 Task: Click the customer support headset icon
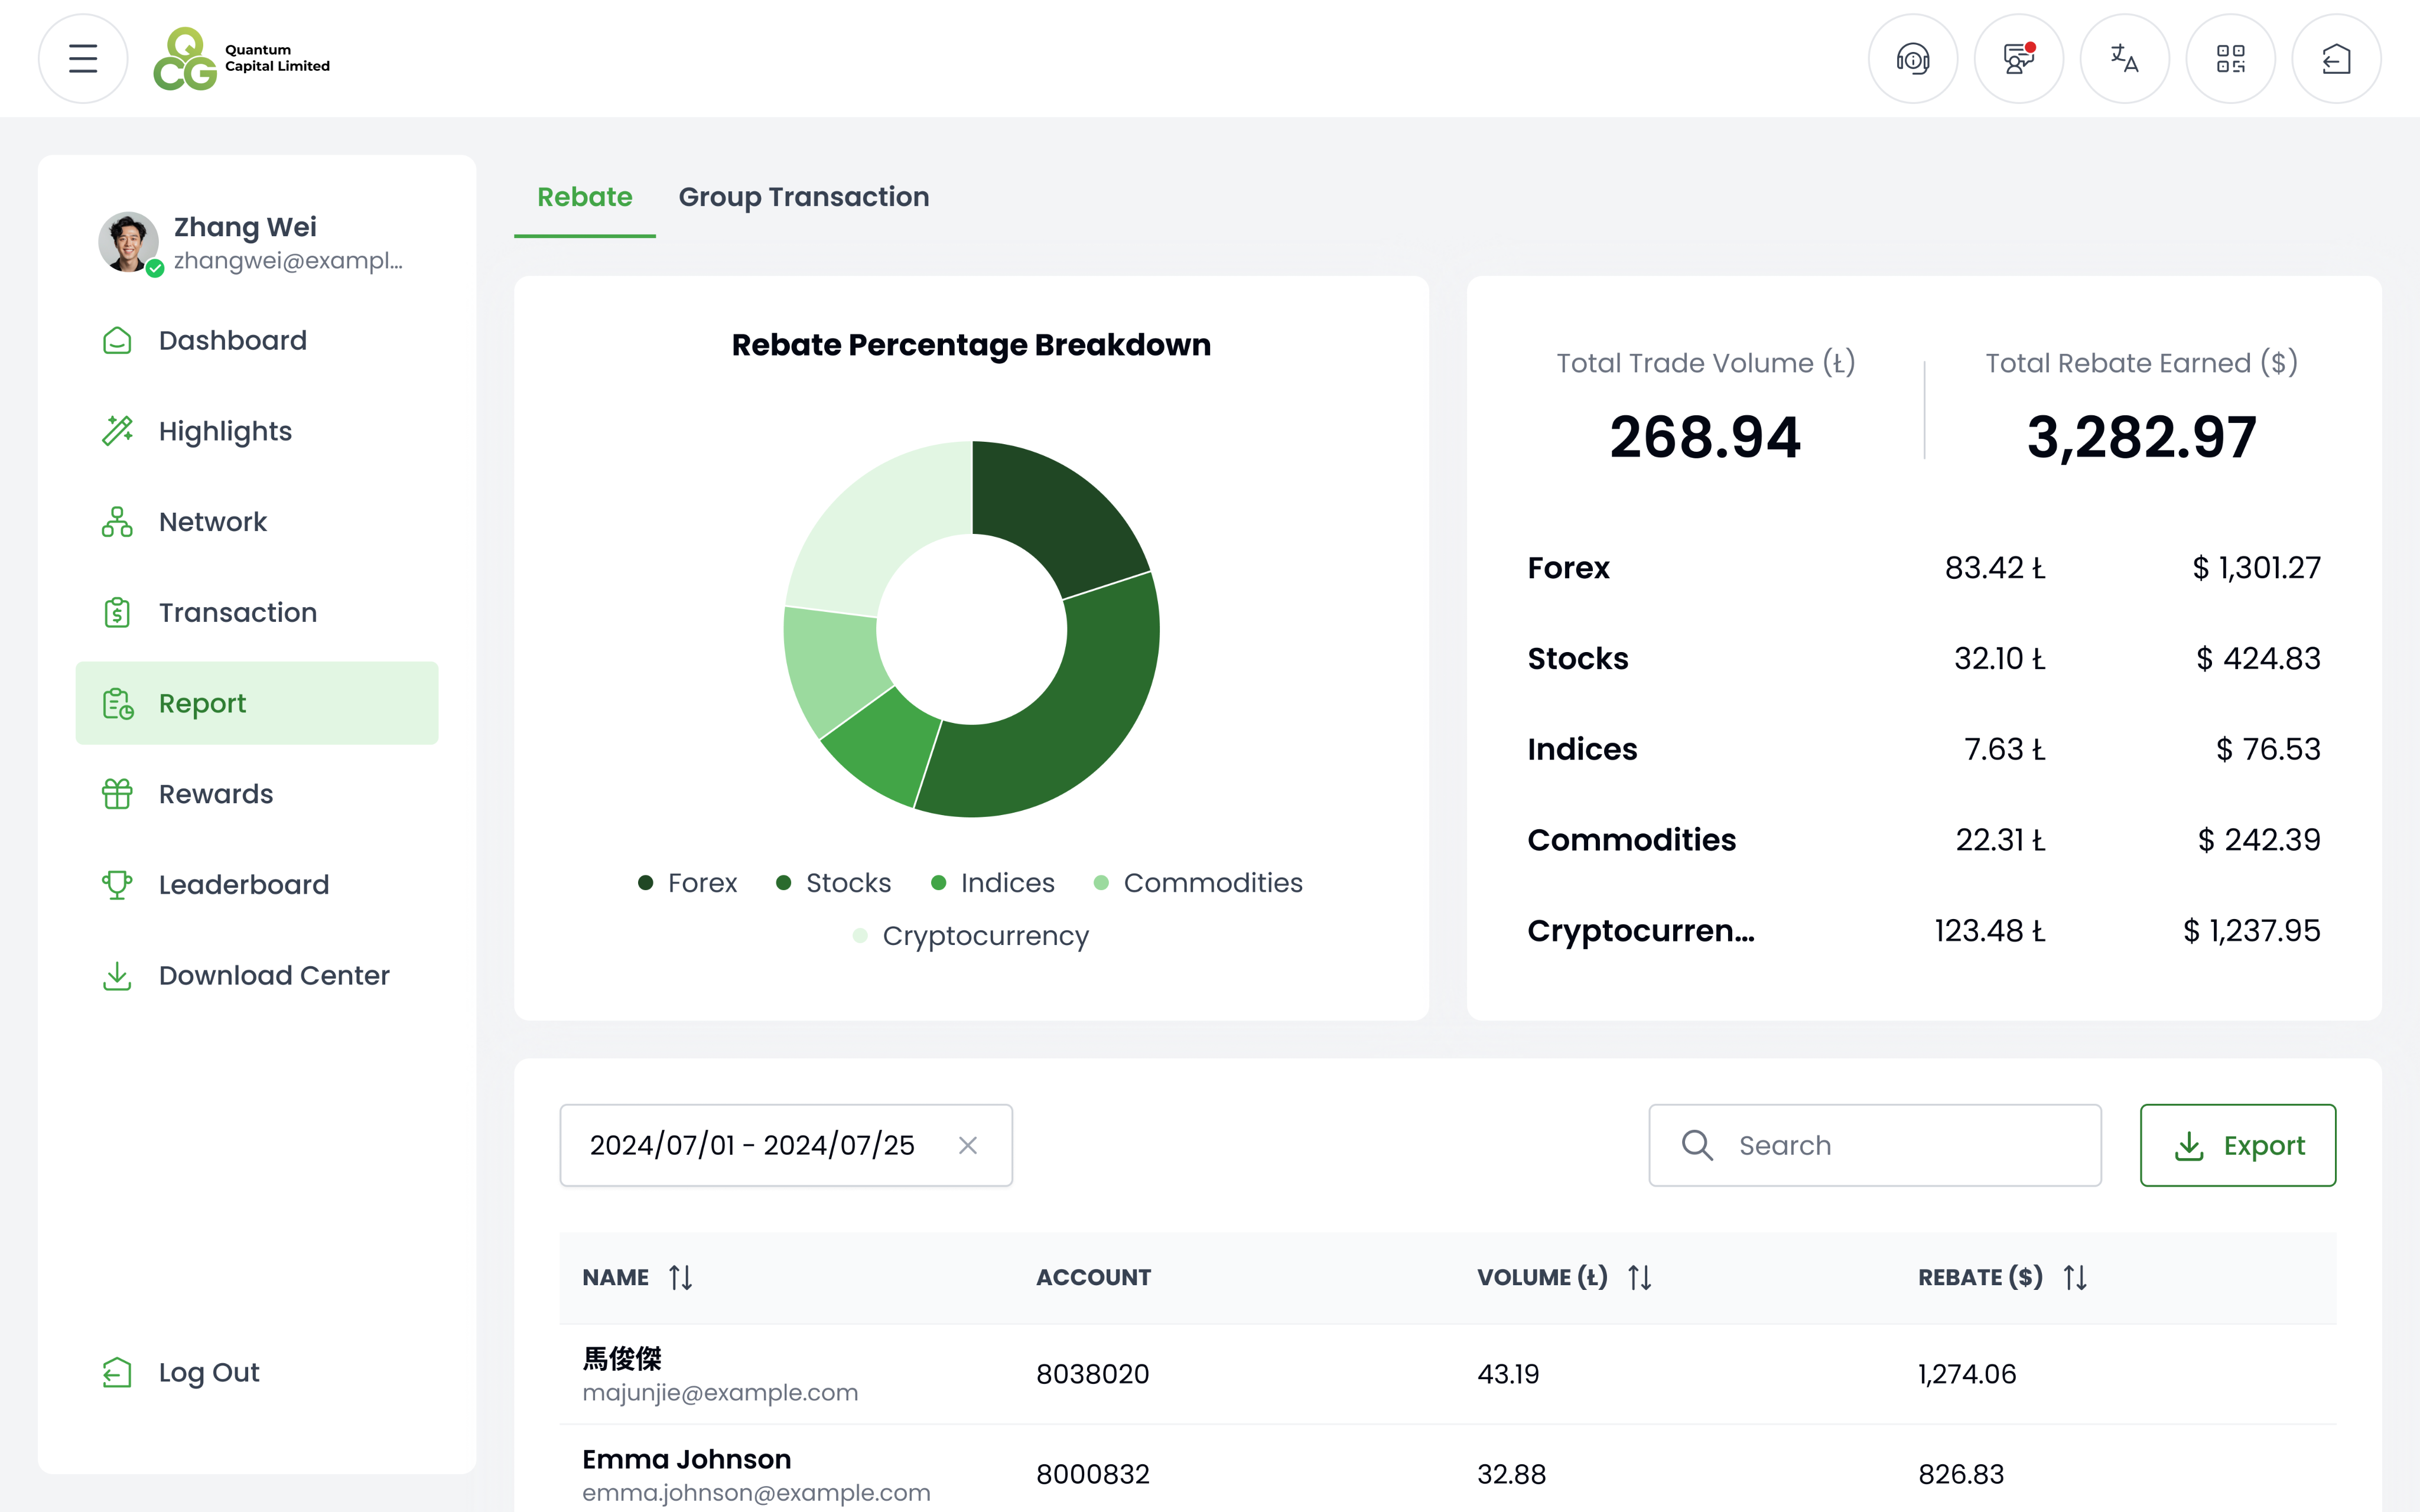click(x=1912, y=59)
